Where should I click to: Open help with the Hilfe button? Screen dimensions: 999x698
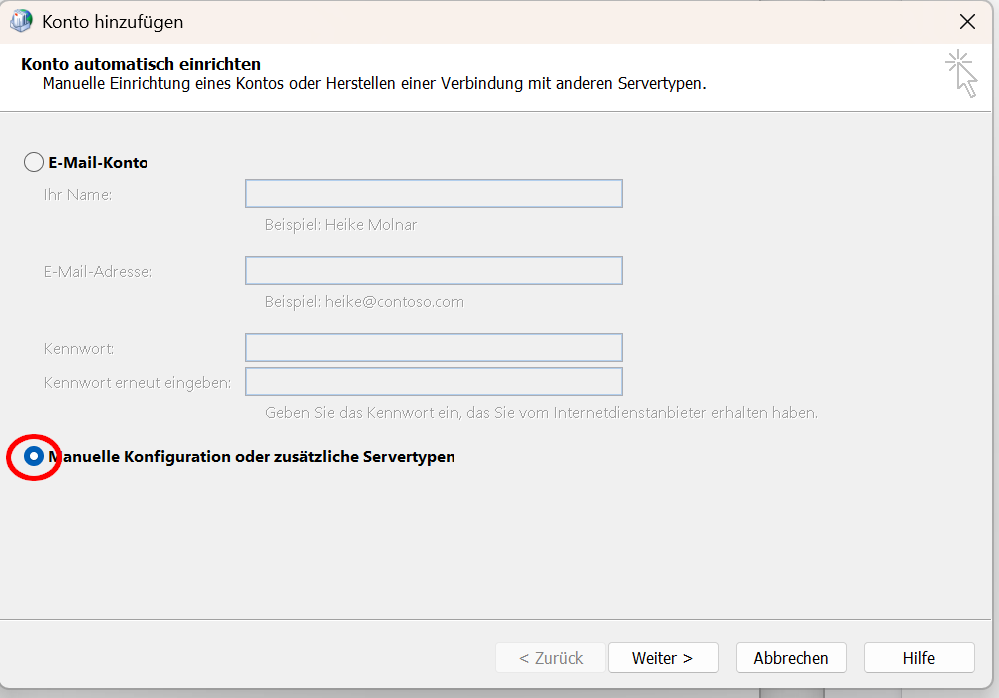tap(918, 657)
